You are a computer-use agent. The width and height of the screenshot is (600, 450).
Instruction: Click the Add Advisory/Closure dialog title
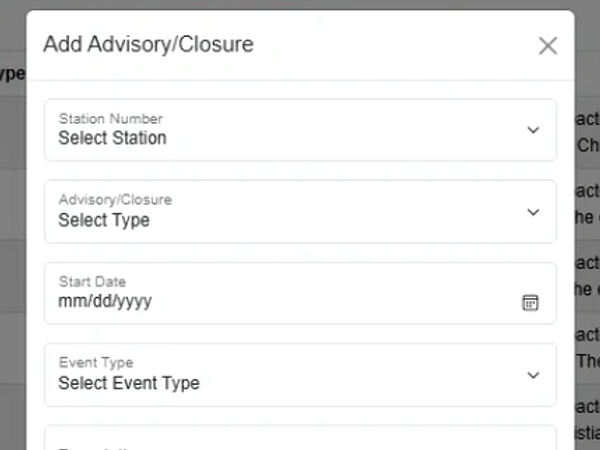coord(148,44)
